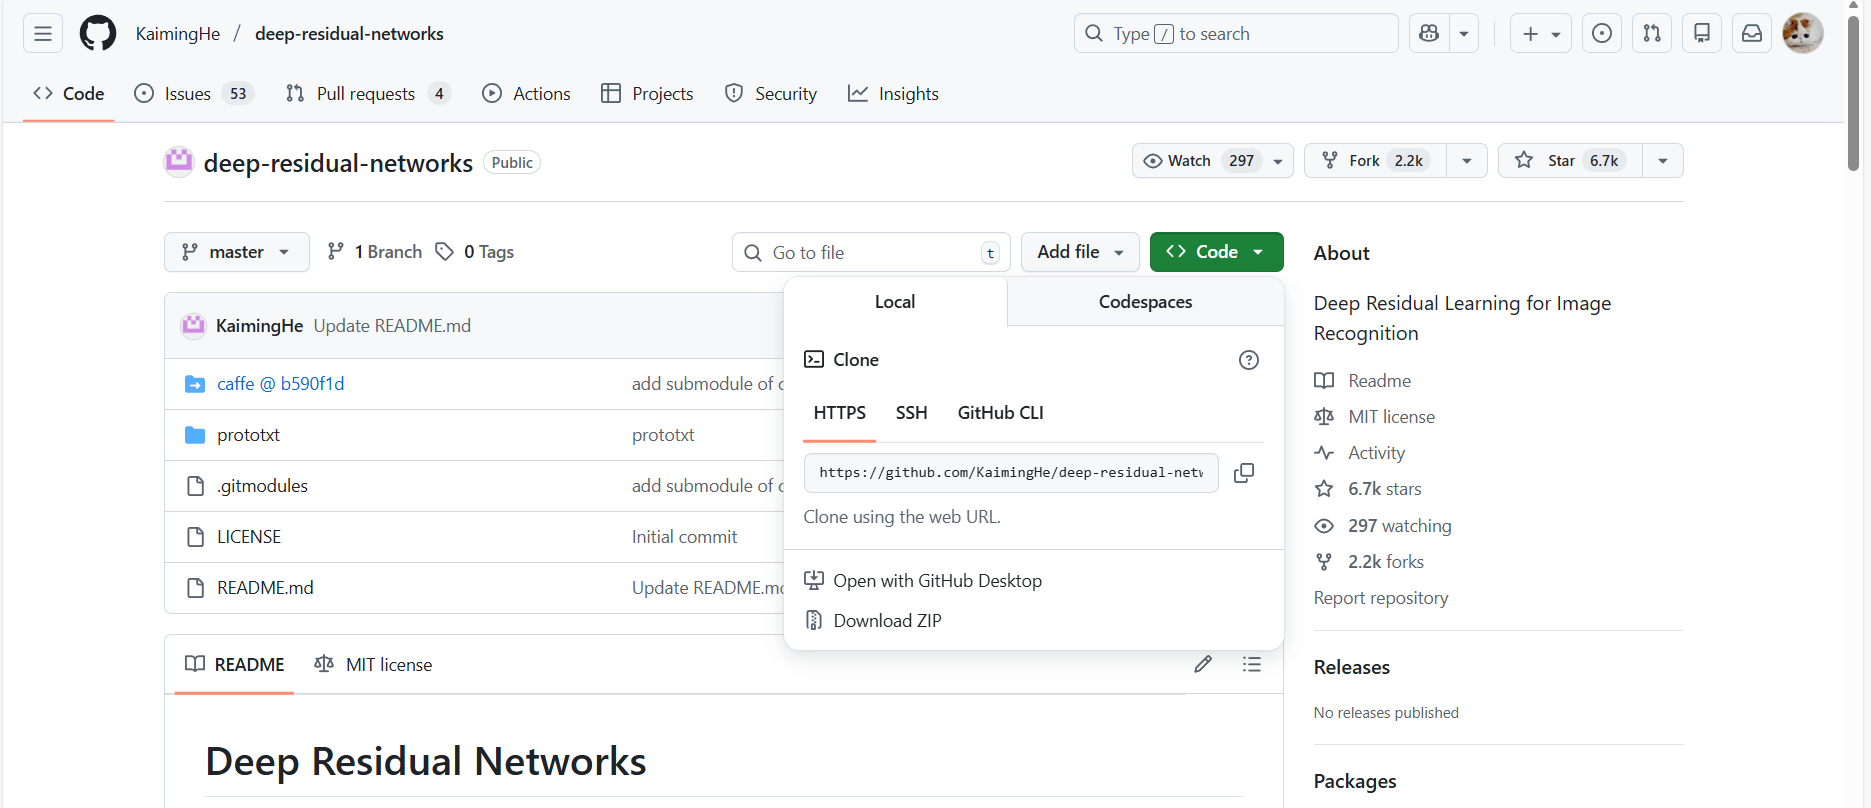Image resolution: width=1871 pixels, height=808 pixels.
Task: Open the Pull requests tab
Action: pos(368,94)
